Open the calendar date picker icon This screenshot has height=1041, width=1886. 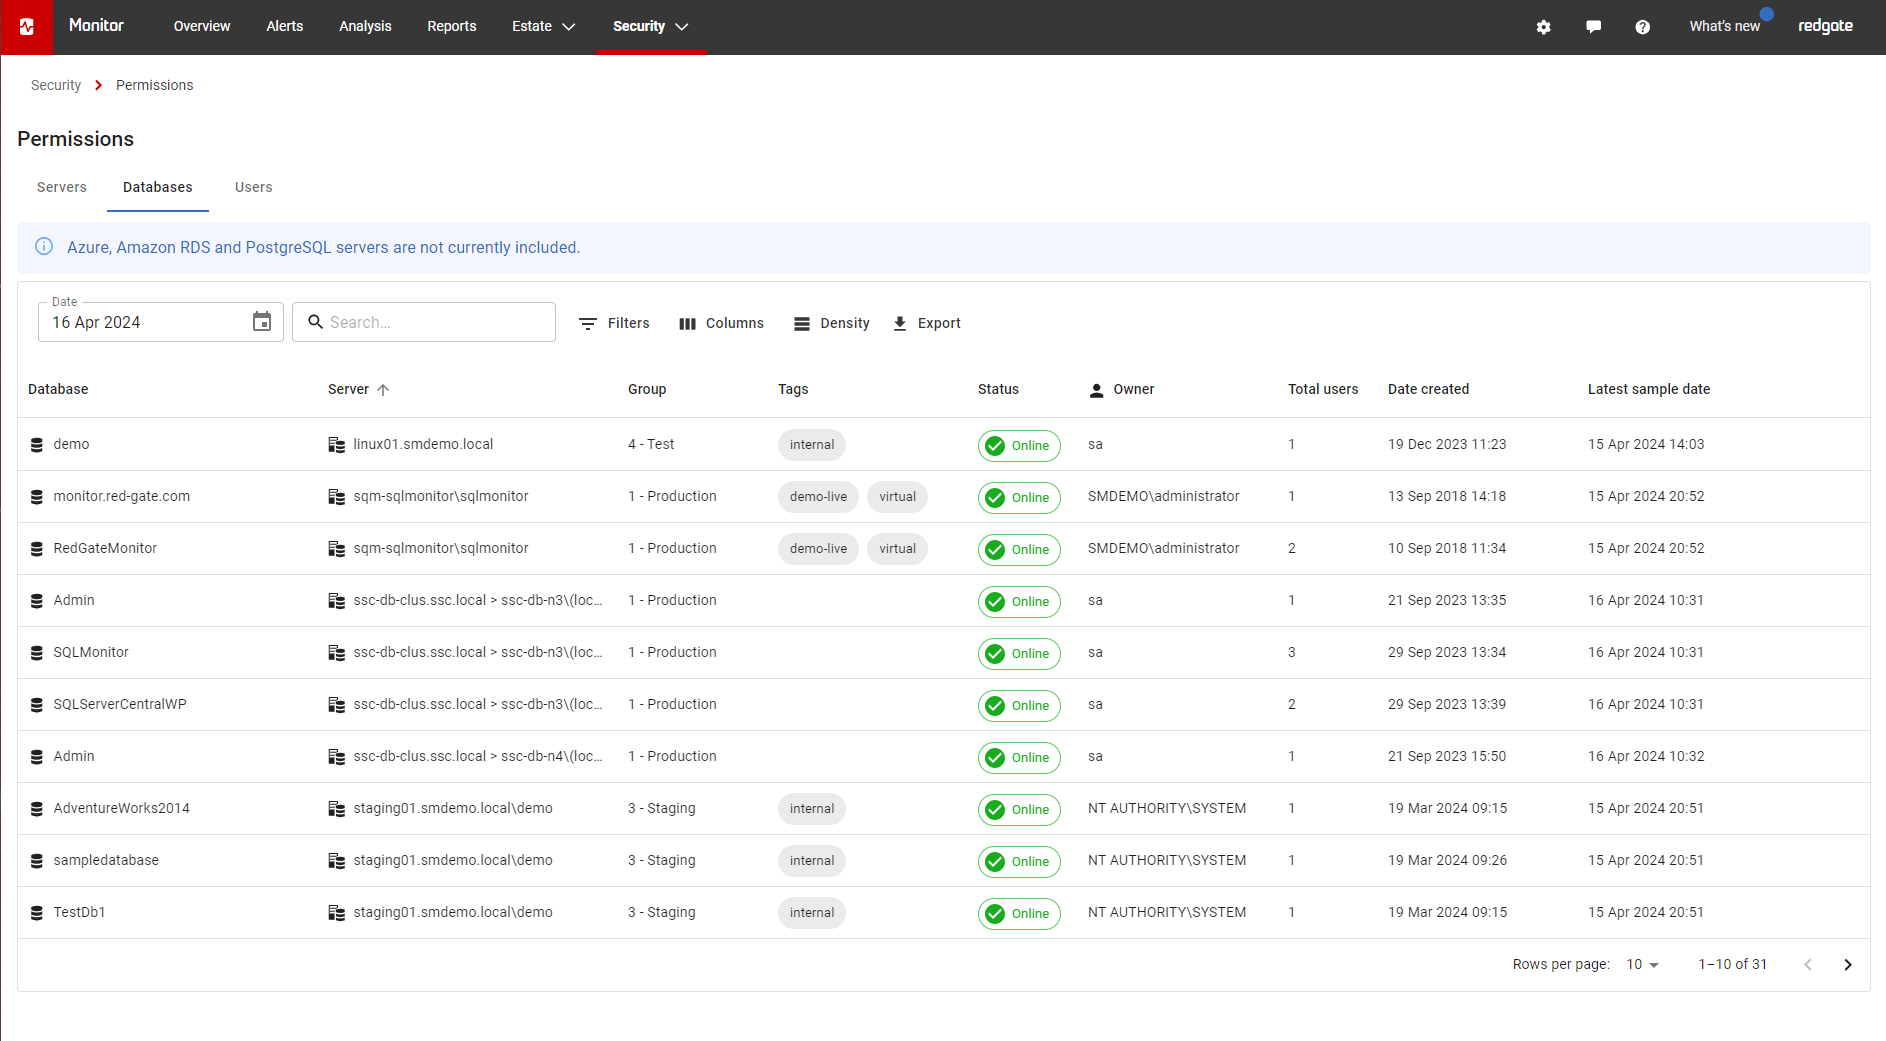coord(262,322)
